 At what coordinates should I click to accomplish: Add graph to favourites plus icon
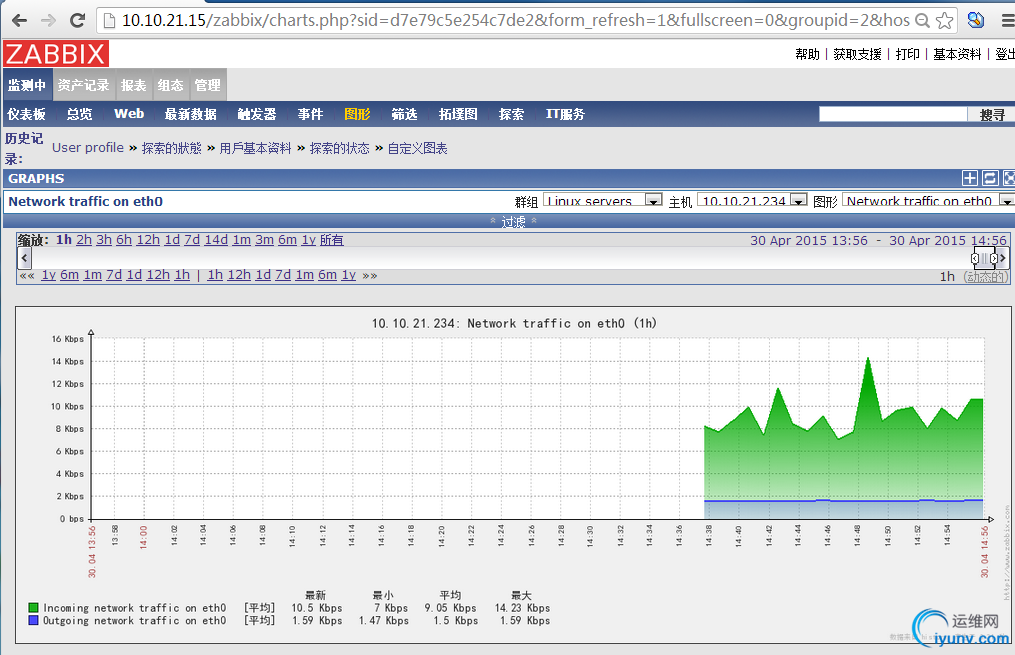(x=970, y=179)
